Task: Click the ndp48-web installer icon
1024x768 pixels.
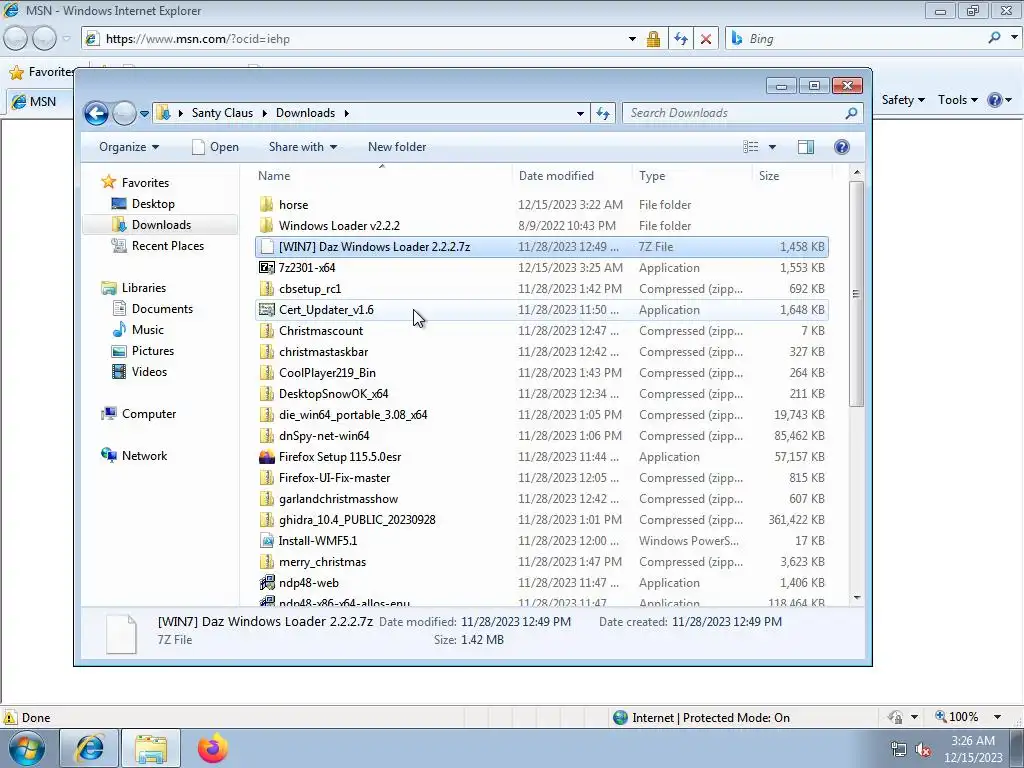Action: click(266, 583)
